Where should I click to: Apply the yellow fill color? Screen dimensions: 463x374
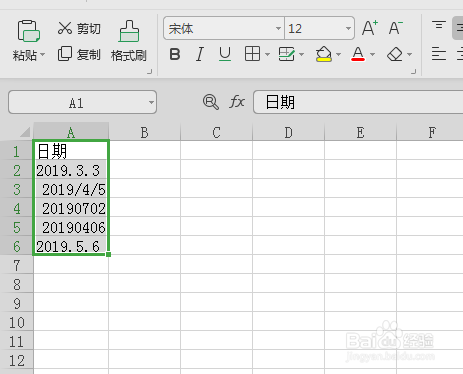[324, 54]
